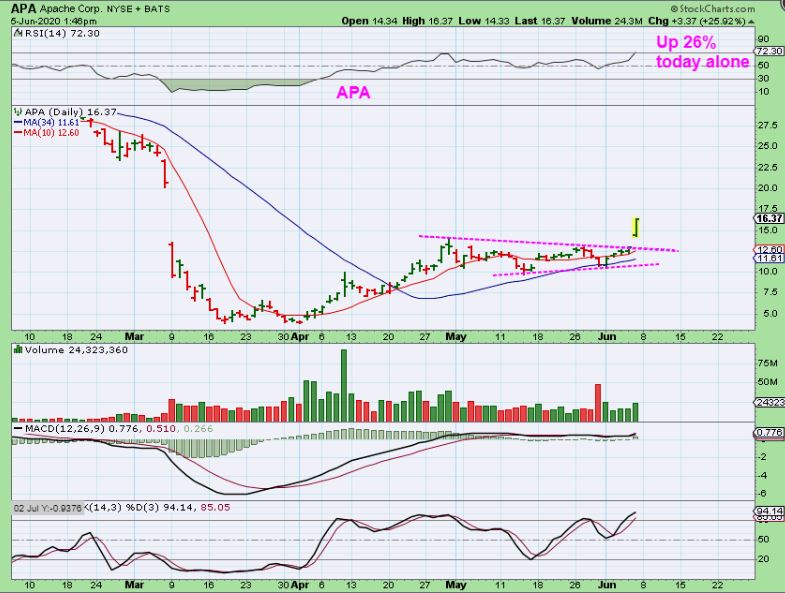Click the '72.30' RSI value tag on the right axis
The image size is (785, 593).
769,51
